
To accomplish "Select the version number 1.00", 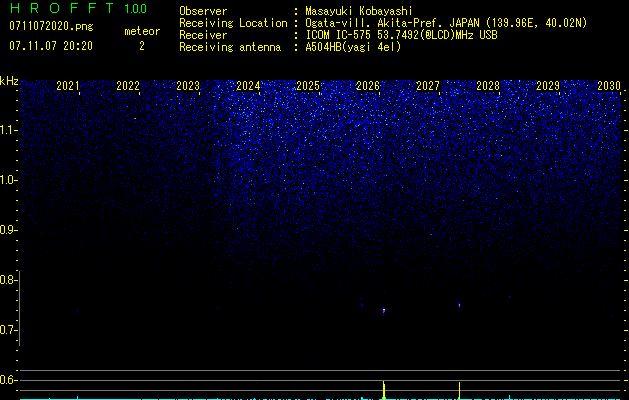I will point(136,9).
